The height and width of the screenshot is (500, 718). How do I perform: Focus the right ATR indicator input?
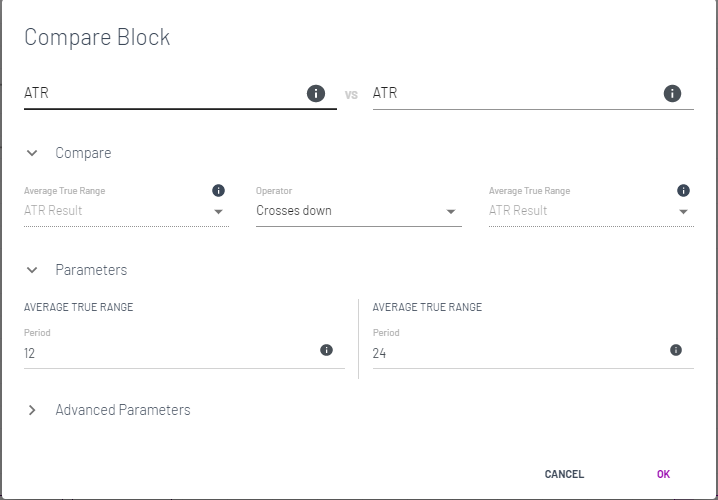click(x=510, y=93)
